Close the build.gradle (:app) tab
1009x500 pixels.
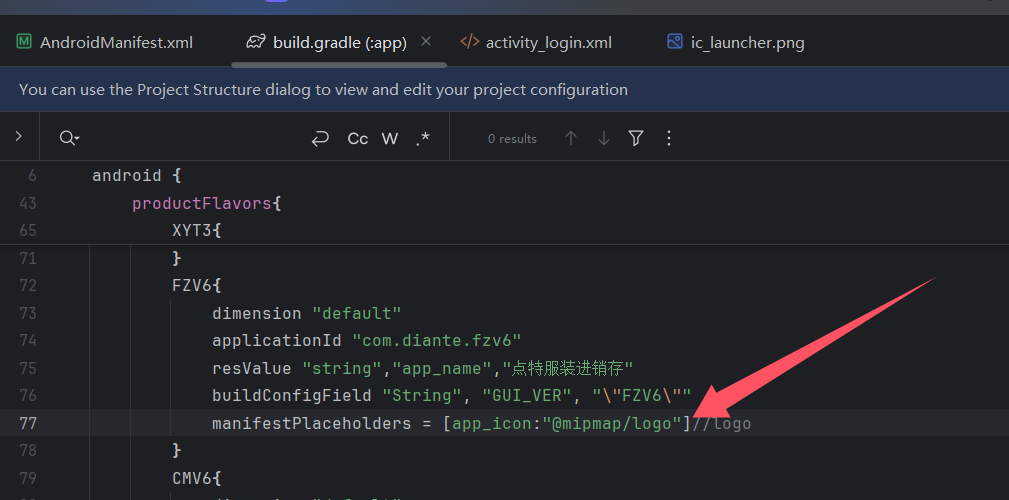[426, 42]
